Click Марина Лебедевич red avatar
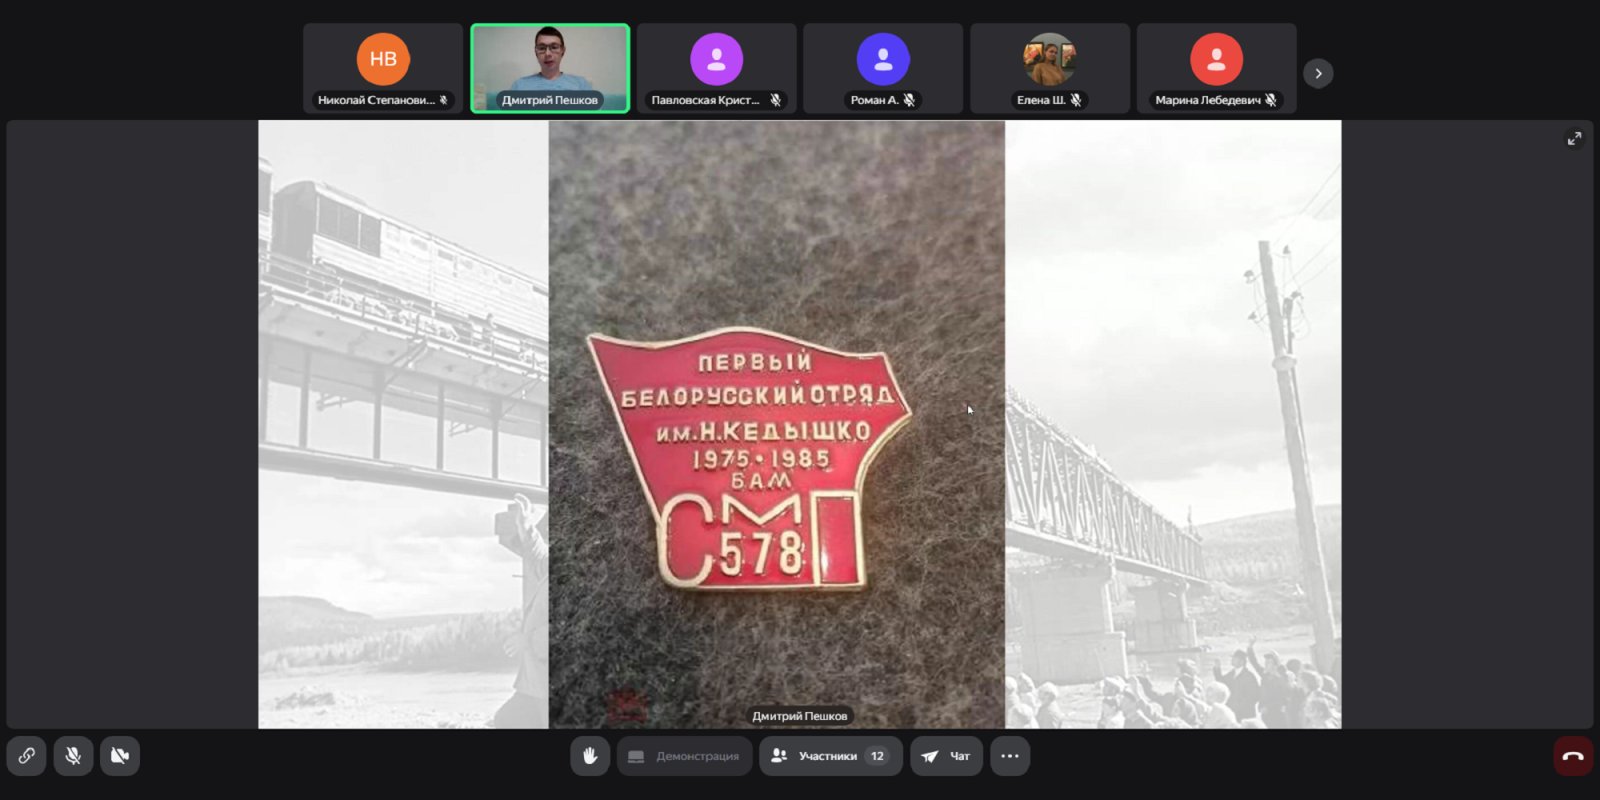The image size is (1600, 800). (x=1216, y=59)
